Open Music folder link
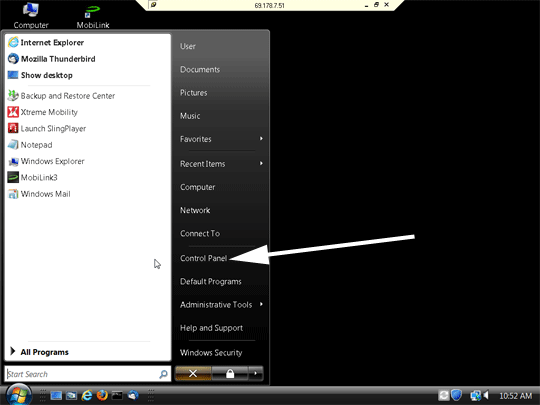This screenshot has height=405, width=540. 190,116
